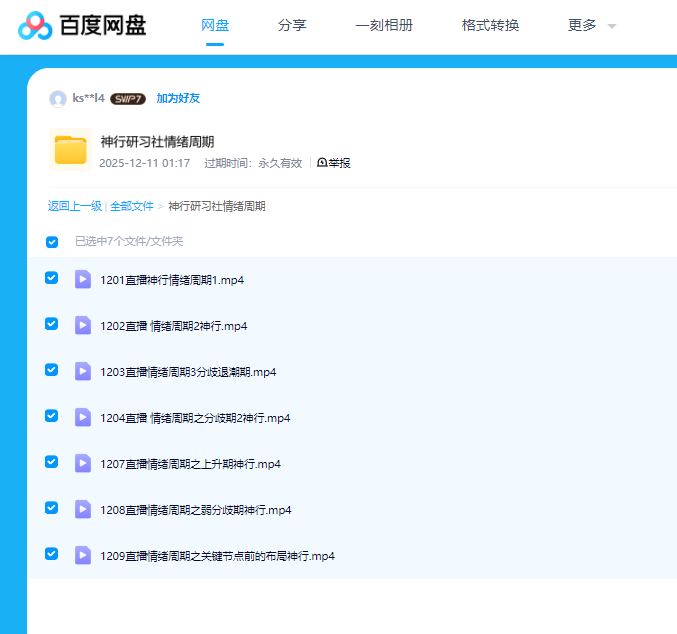The height and width of the screenshot is (634, 677).
Task: Open the 格式转换 tab
Action: (490, 26)
